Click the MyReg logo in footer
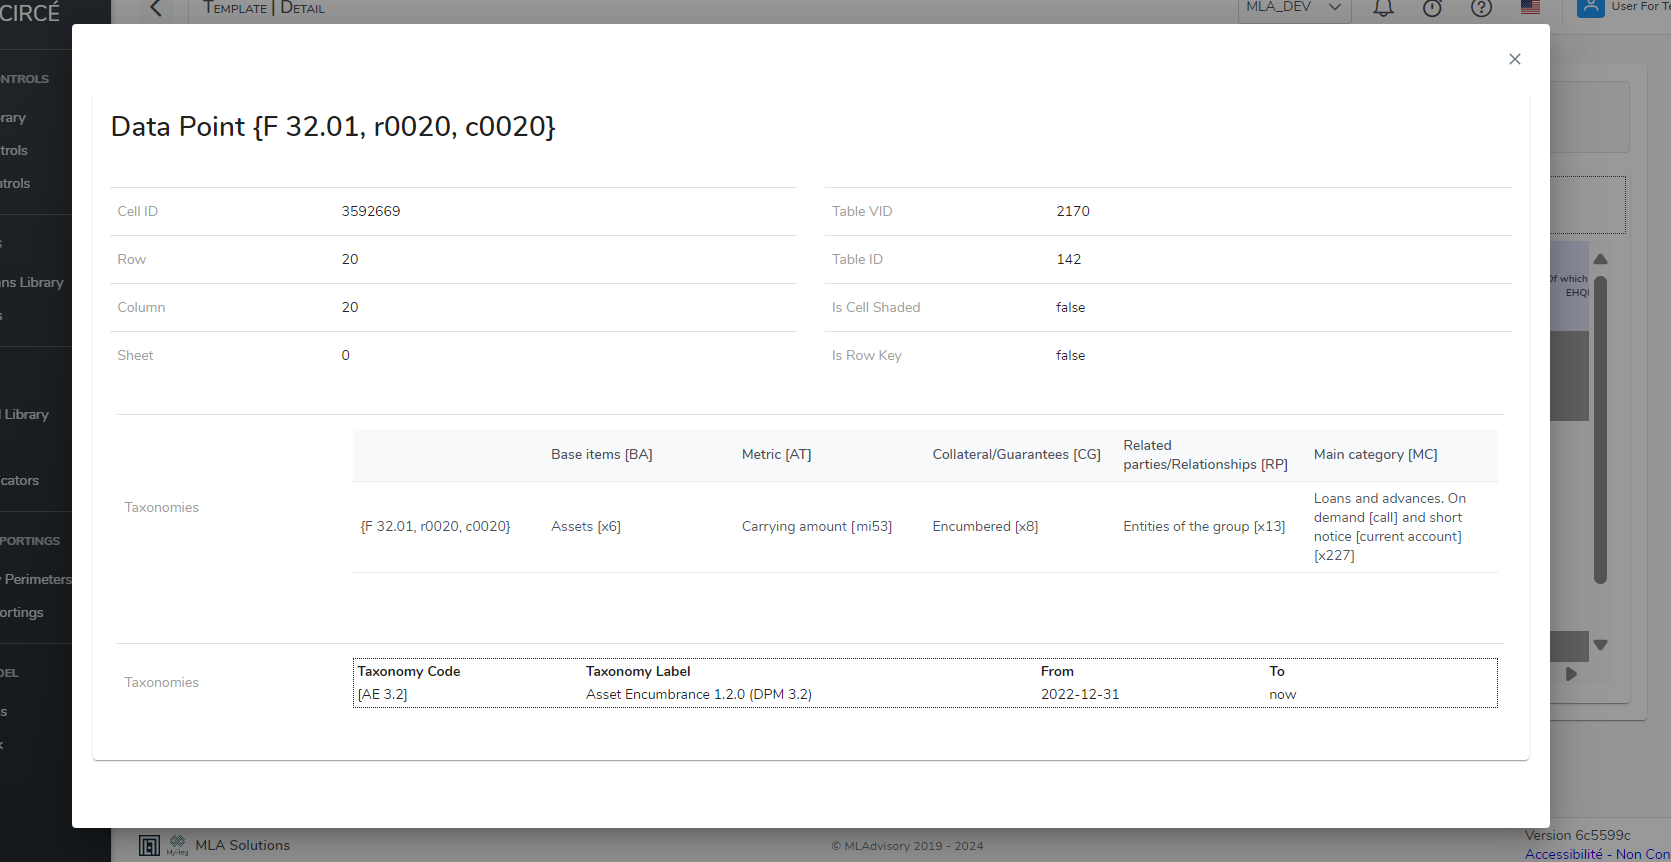The height and width of the screenshot is (862, 1671). [x=177, y=845]
